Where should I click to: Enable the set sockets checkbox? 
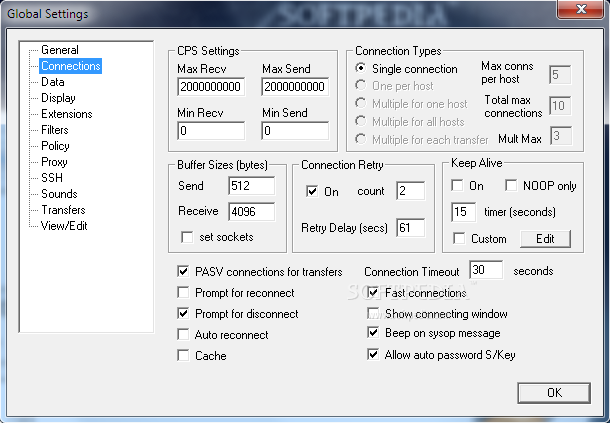(185, 237)
